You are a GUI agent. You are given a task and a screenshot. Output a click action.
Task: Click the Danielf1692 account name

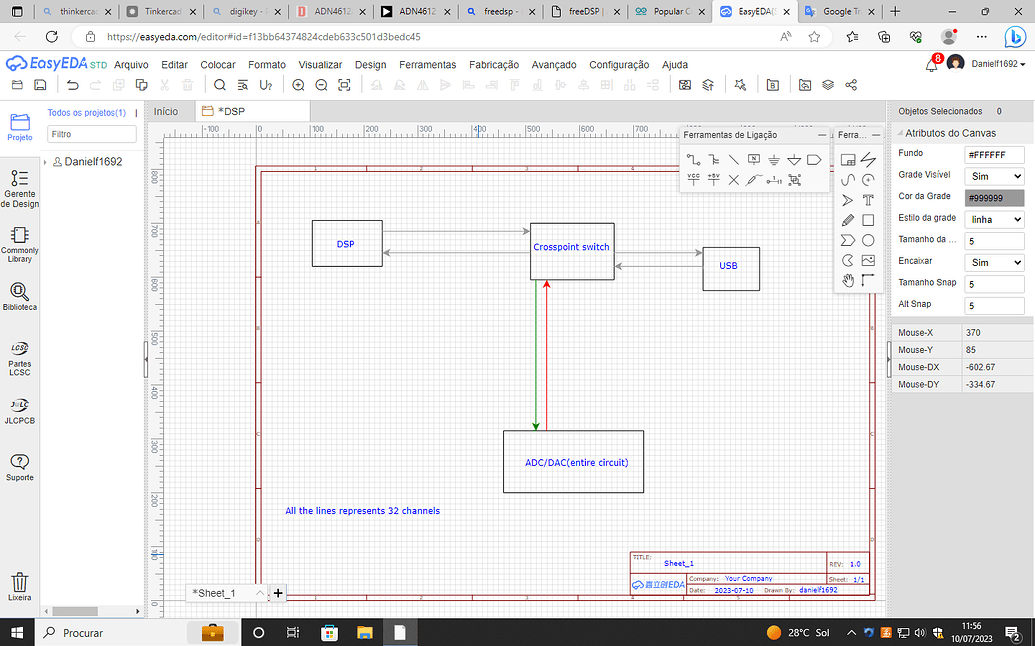[996, 64]
